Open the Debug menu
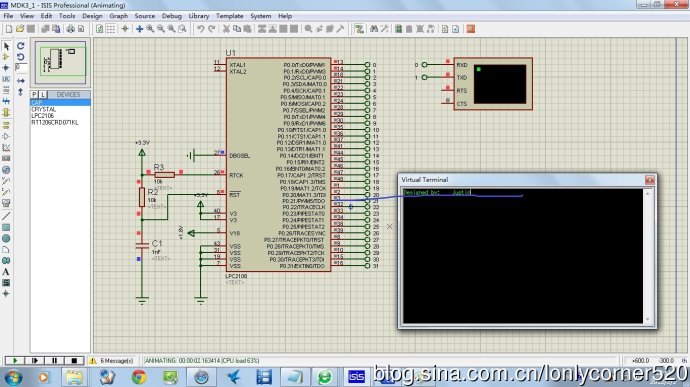The width and height of the screenshot is (690, 387). click(172, 16)
